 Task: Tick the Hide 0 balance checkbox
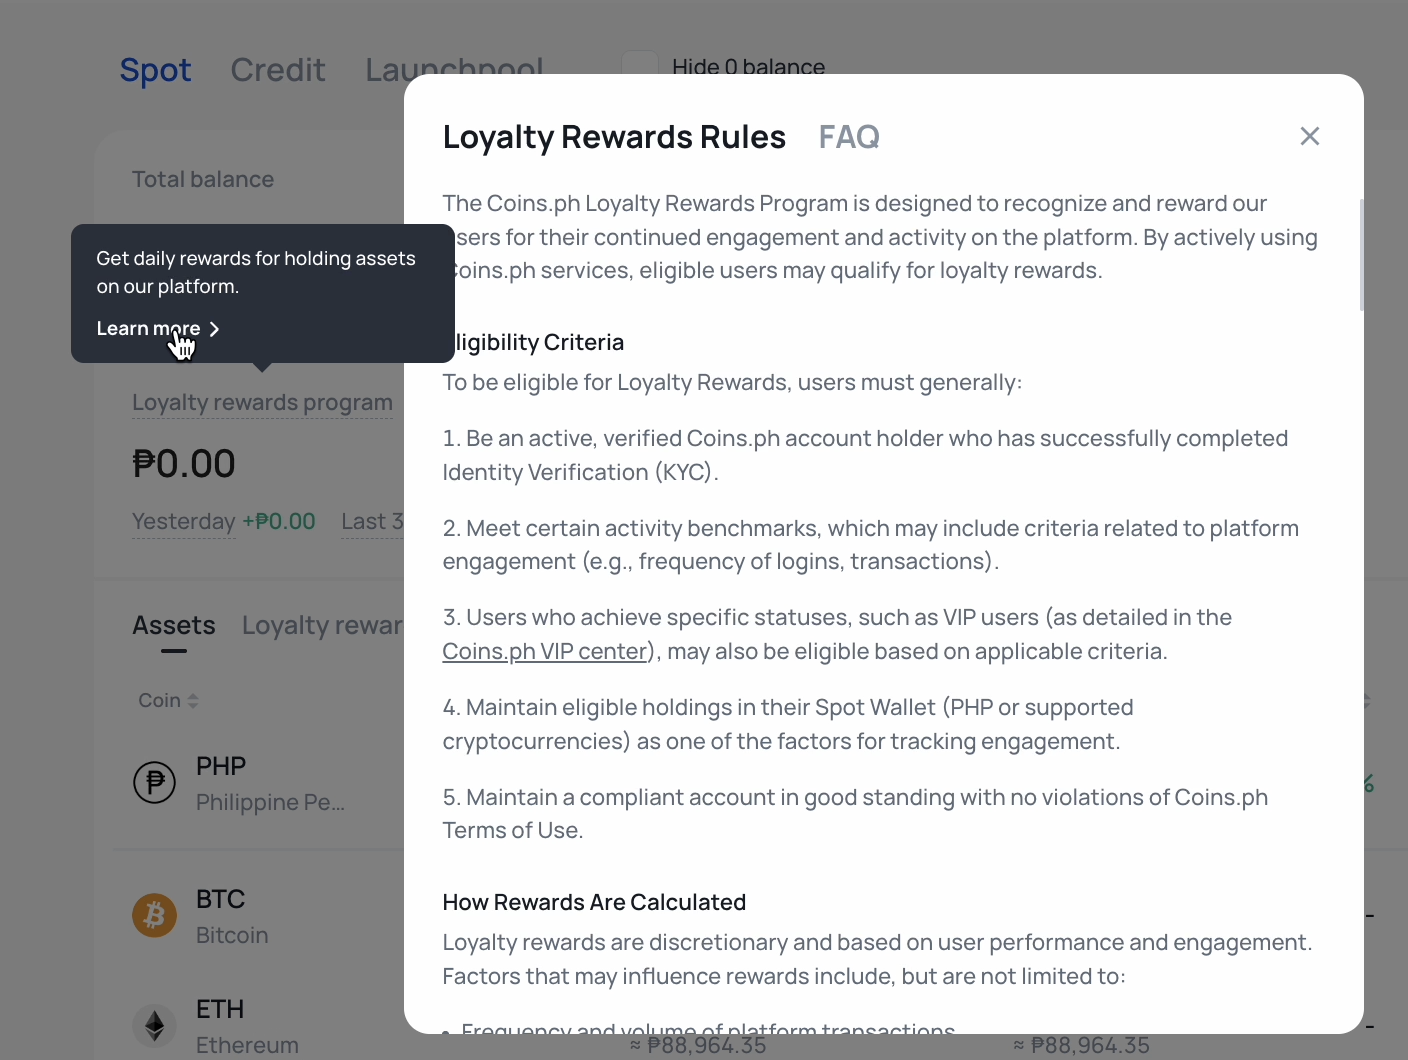point(640,64)
